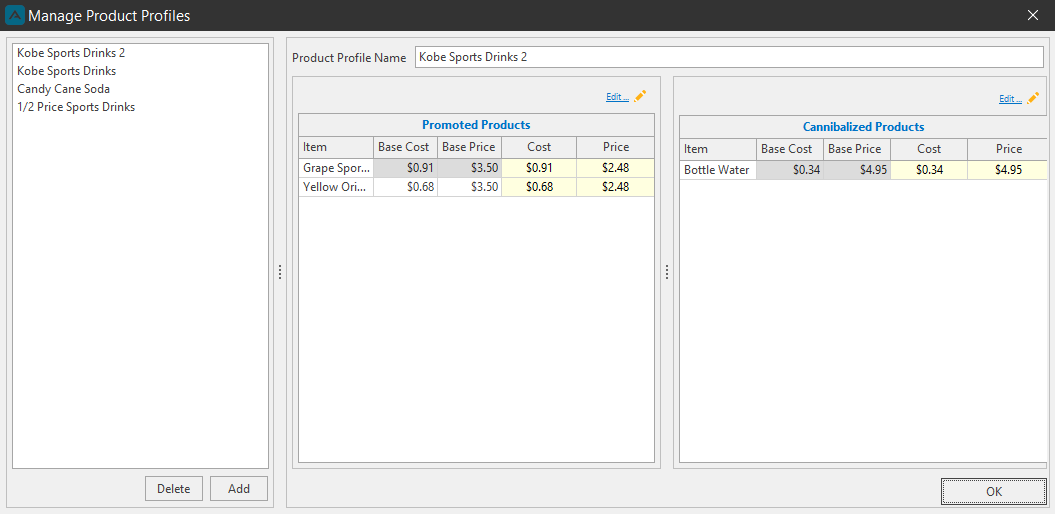Click Bottle Water yellow cost $0.34 cell

(x=929, y=170)
